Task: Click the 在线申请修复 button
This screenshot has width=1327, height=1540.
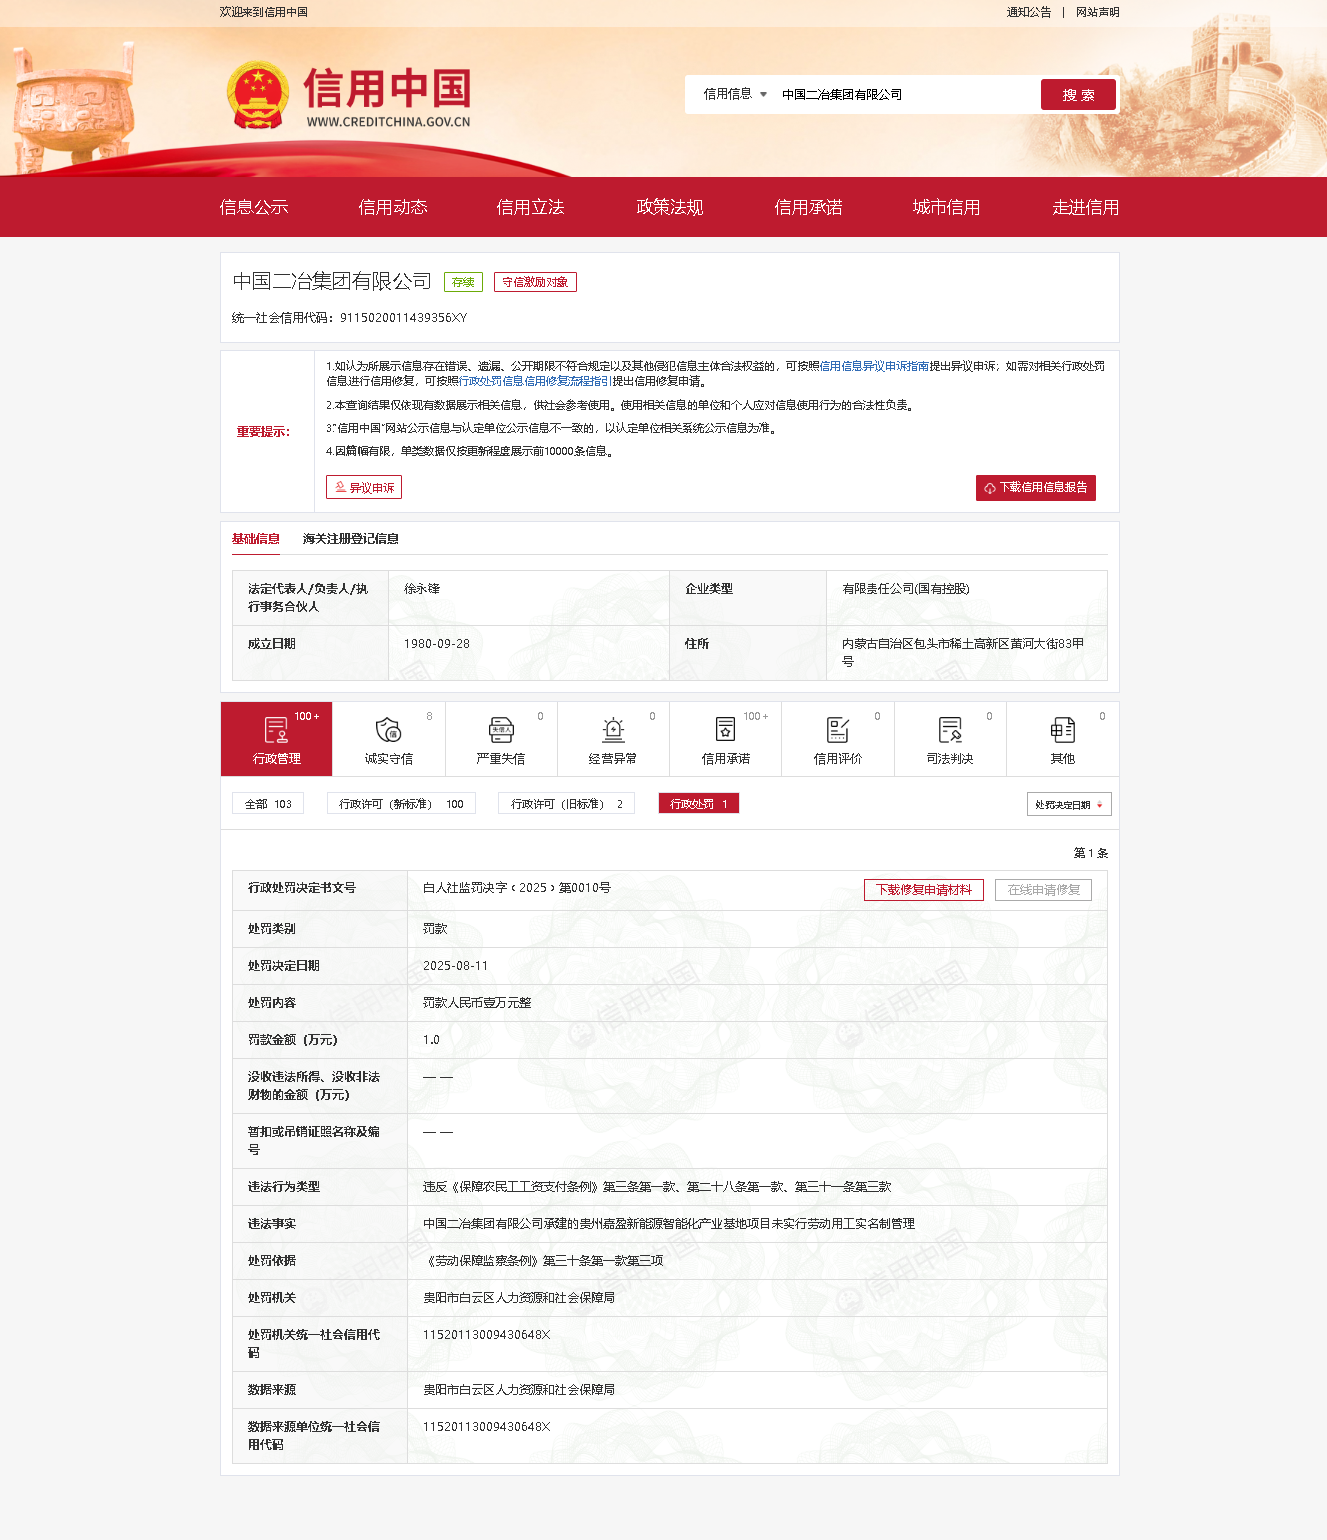Action: point(1043,890)
